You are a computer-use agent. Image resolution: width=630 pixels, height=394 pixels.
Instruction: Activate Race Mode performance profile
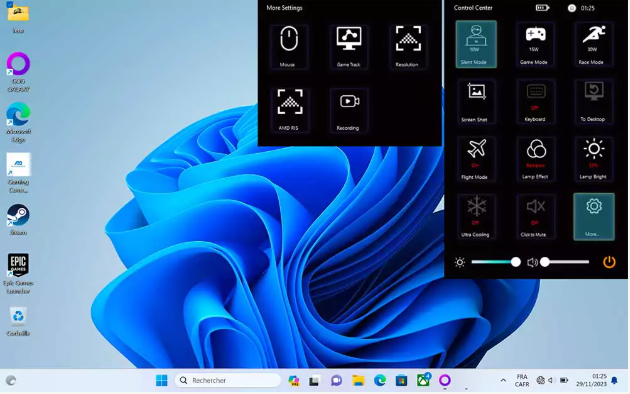pyautogui.click(x=593, y=44)
